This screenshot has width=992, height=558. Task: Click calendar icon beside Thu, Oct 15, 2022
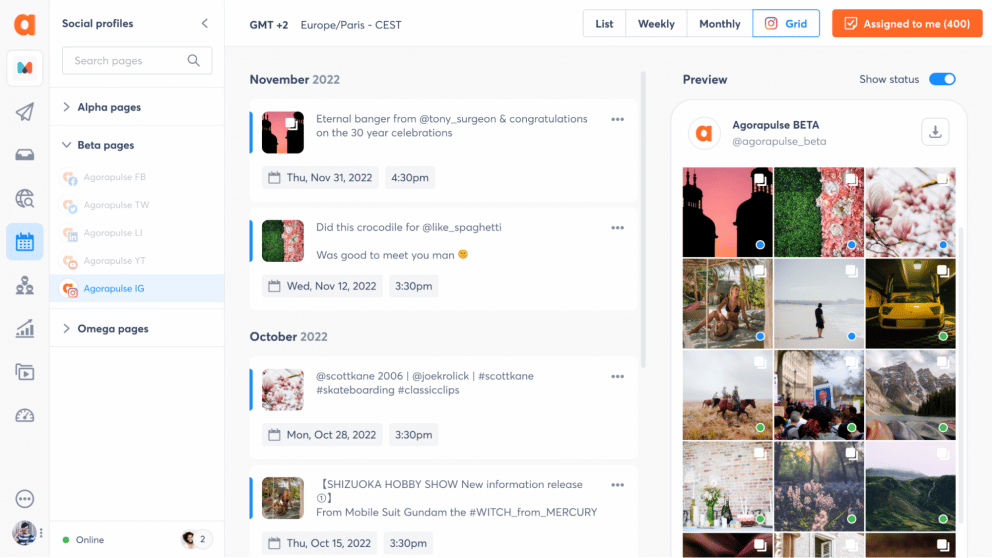[x=274, y=543]
